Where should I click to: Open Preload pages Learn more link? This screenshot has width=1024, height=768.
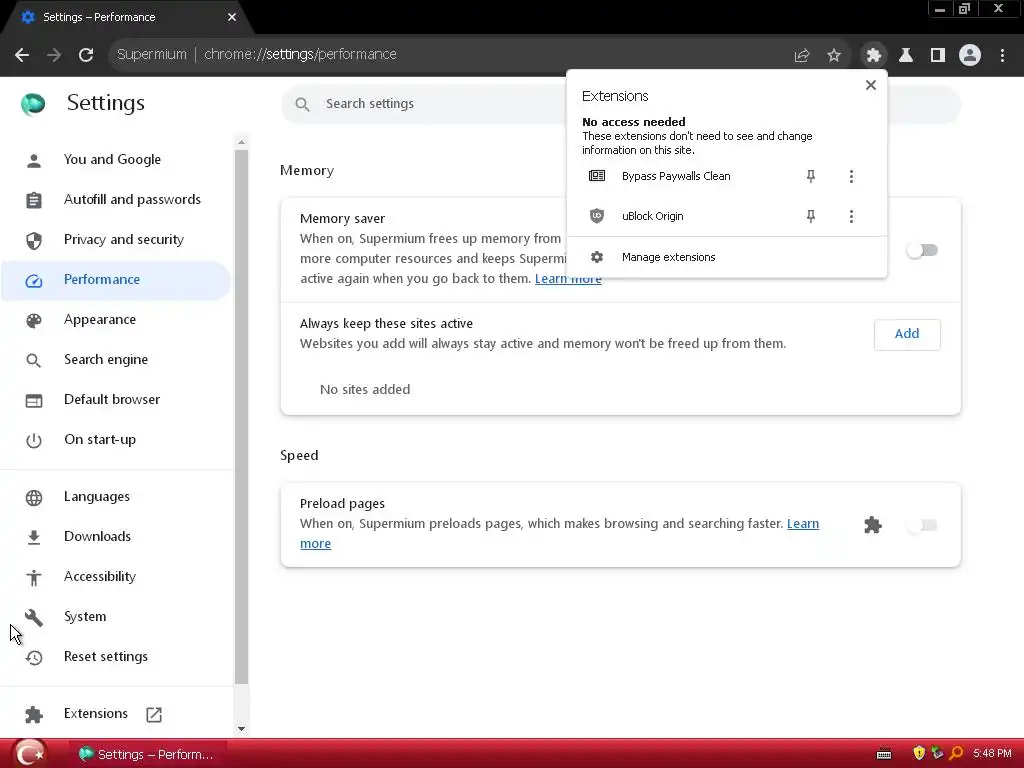(803, 524)
